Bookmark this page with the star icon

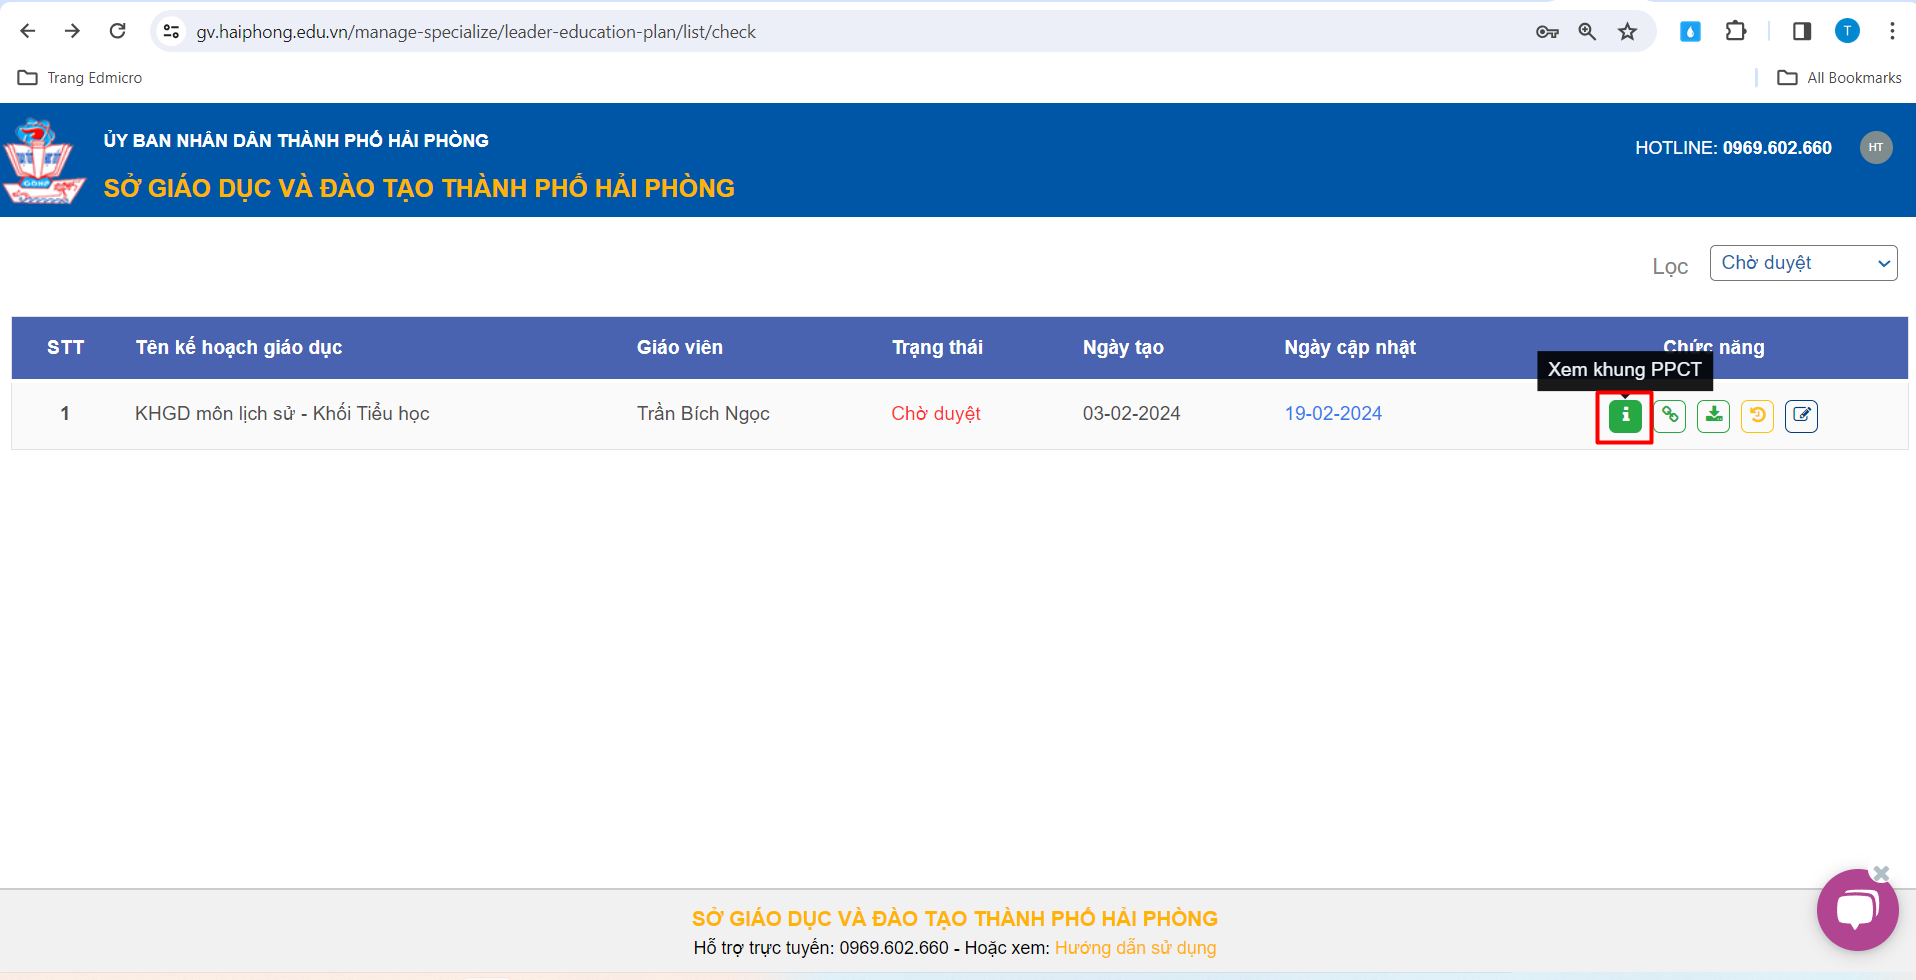(x=1628, y=32)
